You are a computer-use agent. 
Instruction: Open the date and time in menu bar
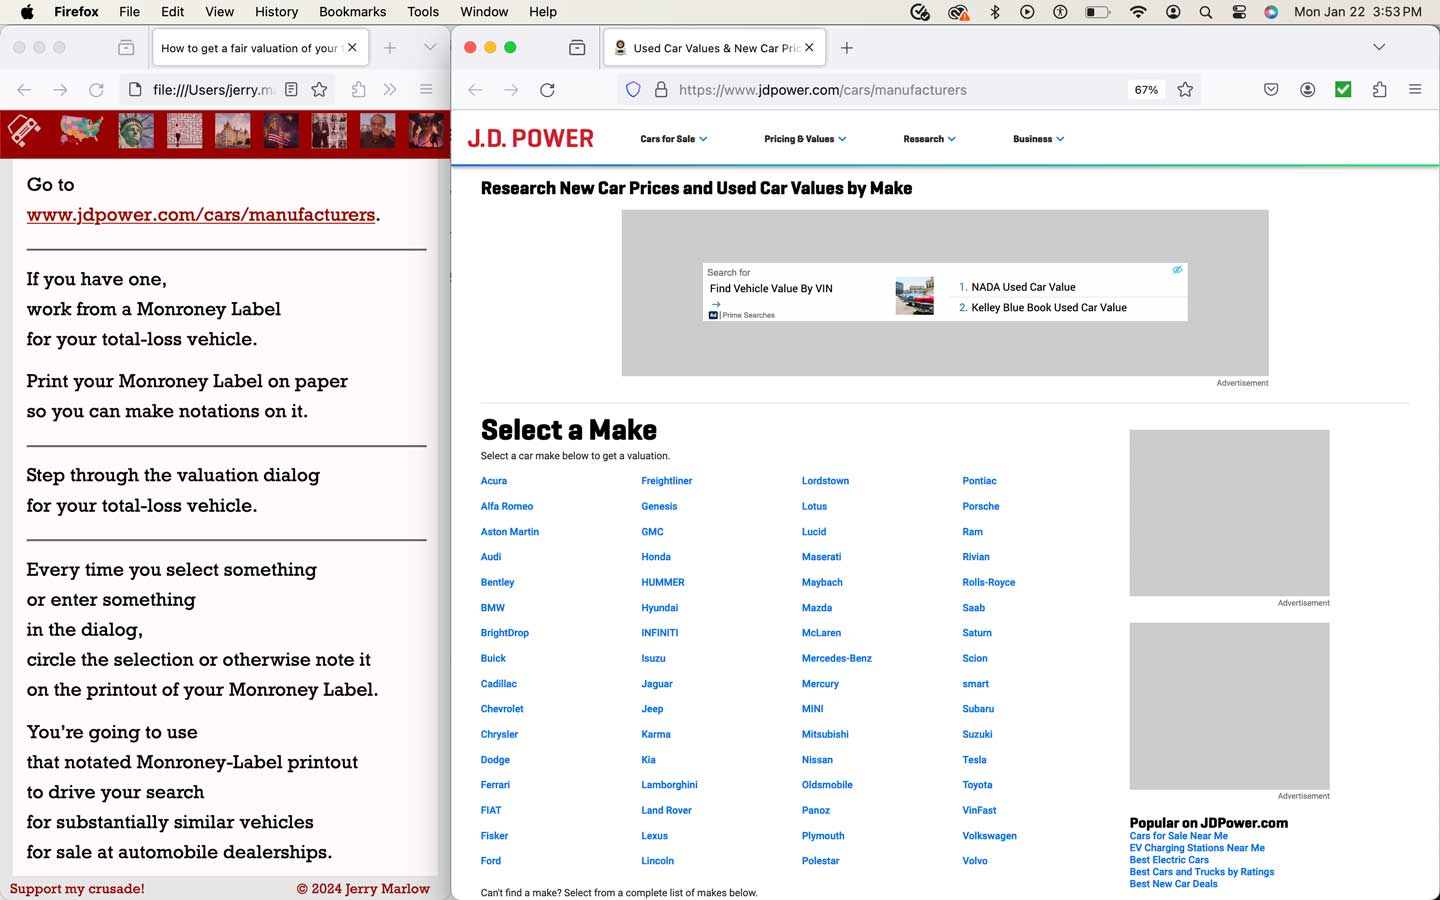pyautogui.click(x=1358, y=12)
